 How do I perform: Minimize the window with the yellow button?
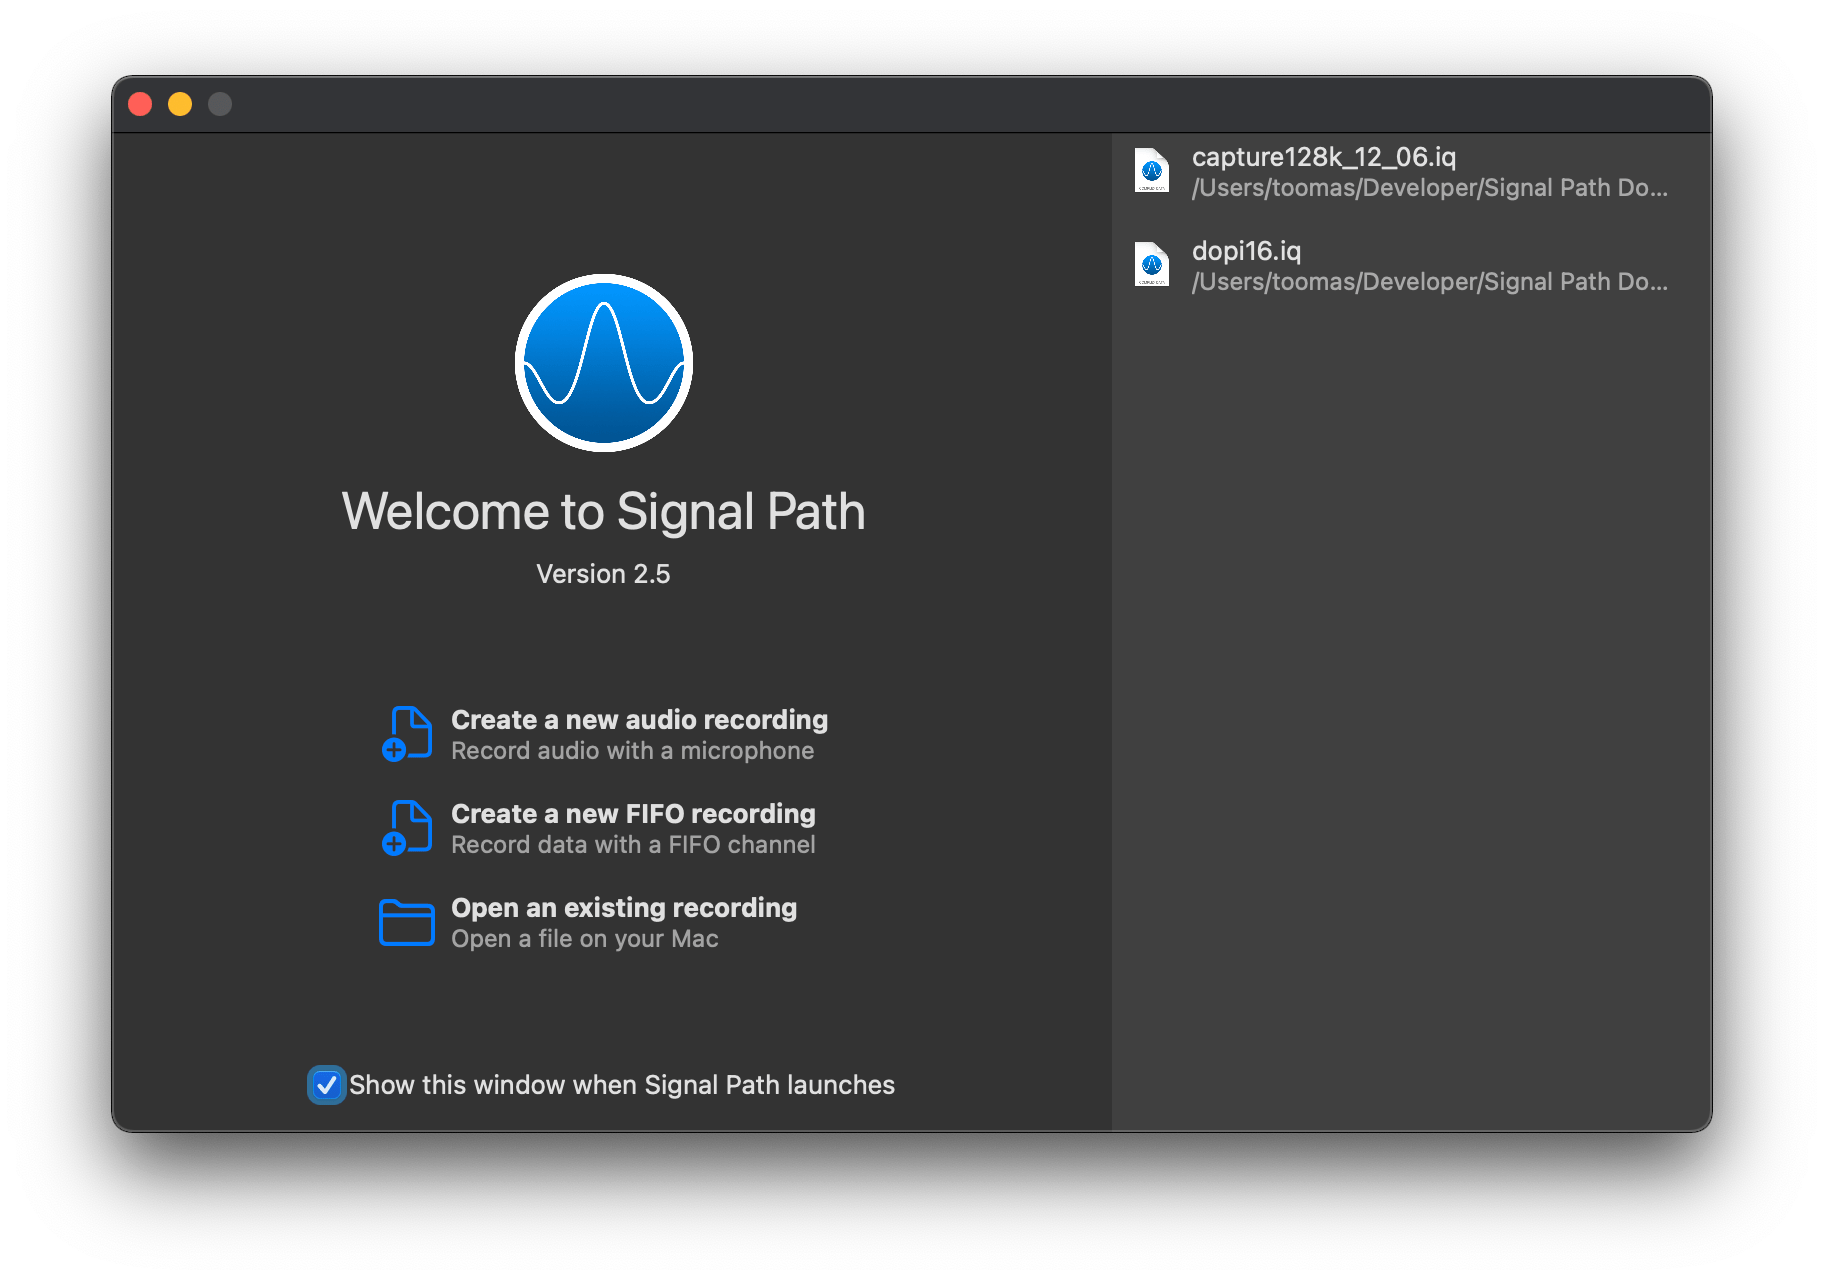pyautogui.click(x=180, y=104)
